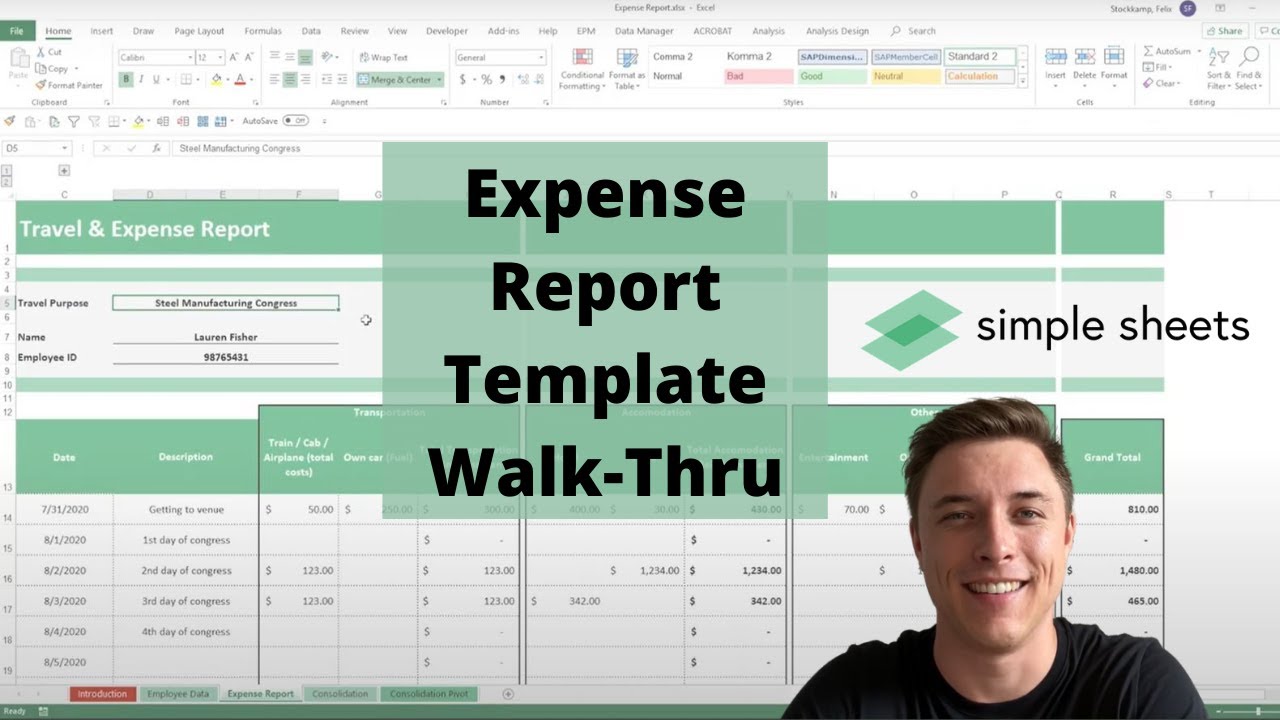Open the Sort & Filter menu

(1219, 68)
